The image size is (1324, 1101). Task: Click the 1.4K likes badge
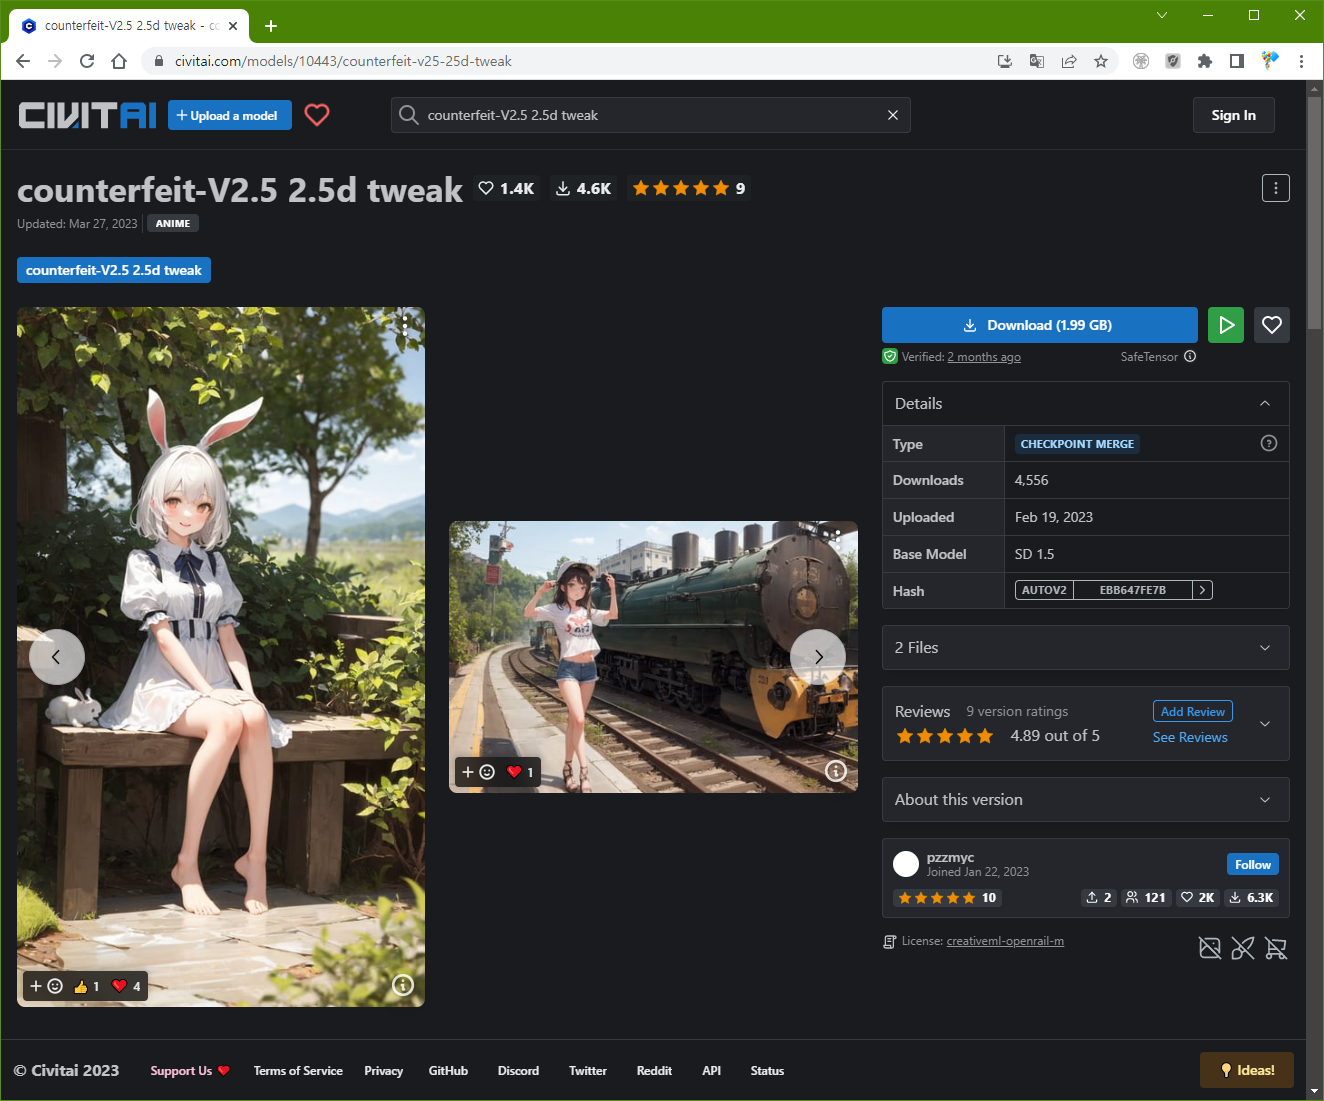[x=506, y=188]
